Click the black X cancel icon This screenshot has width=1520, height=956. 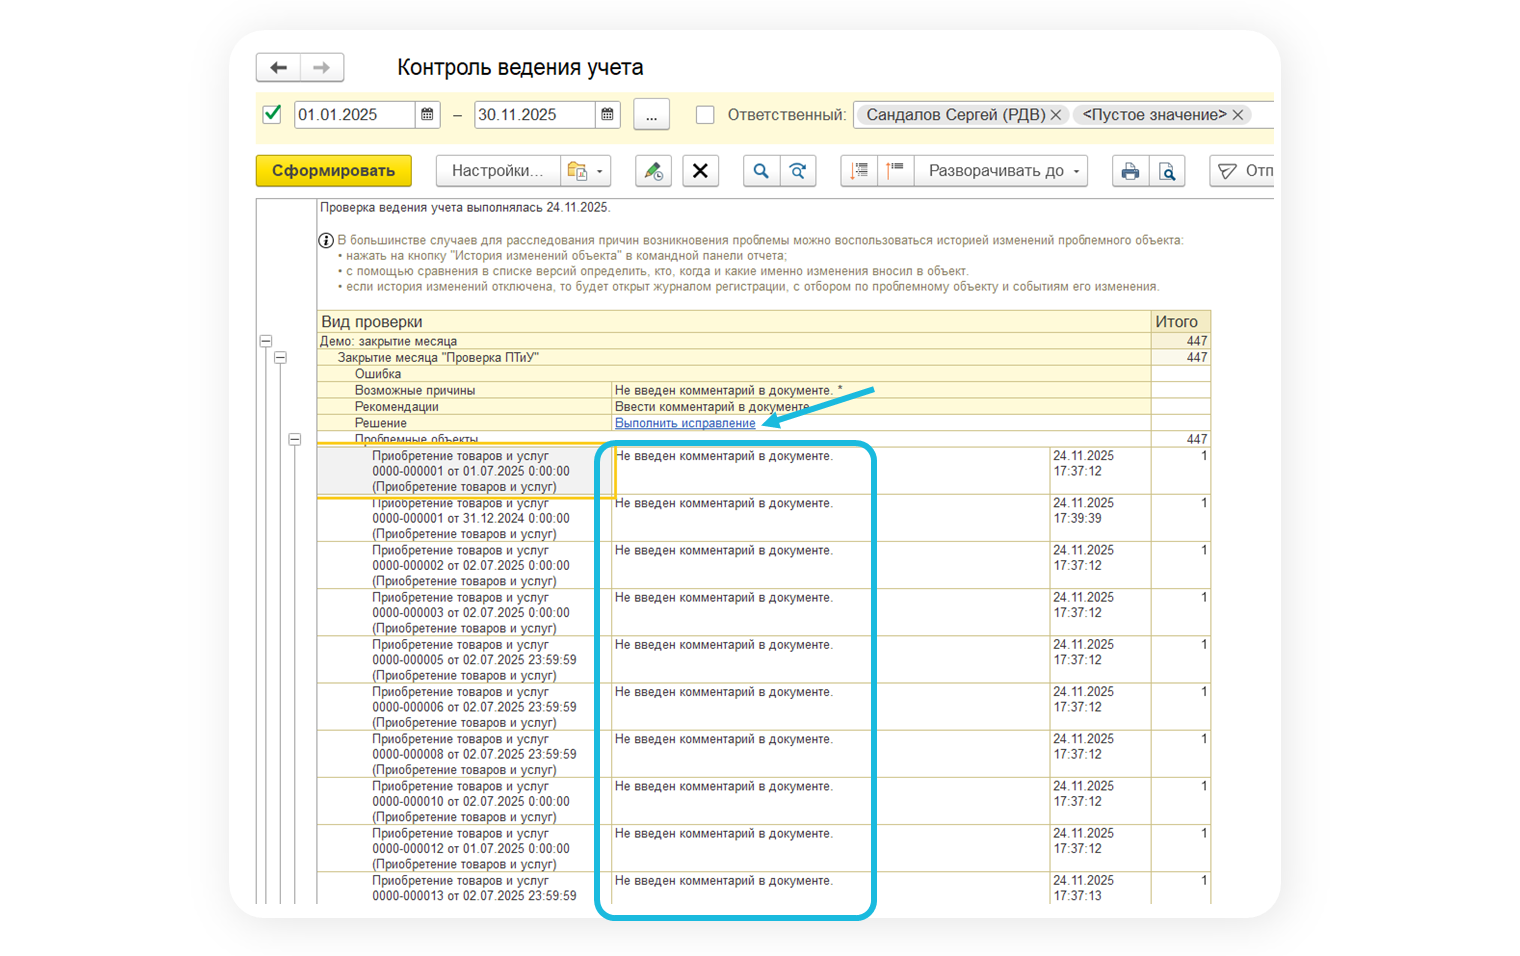coord(700,171)
